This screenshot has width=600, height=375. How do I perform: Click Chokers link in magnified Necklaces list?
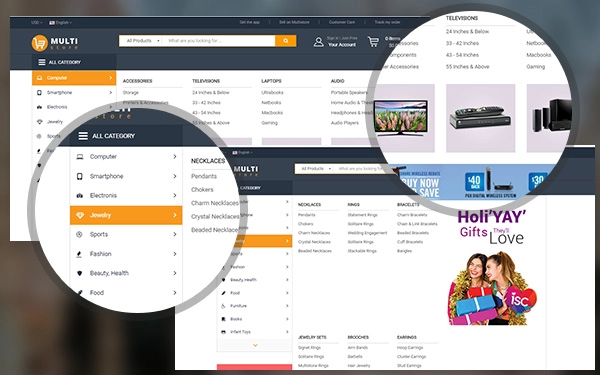202,190
